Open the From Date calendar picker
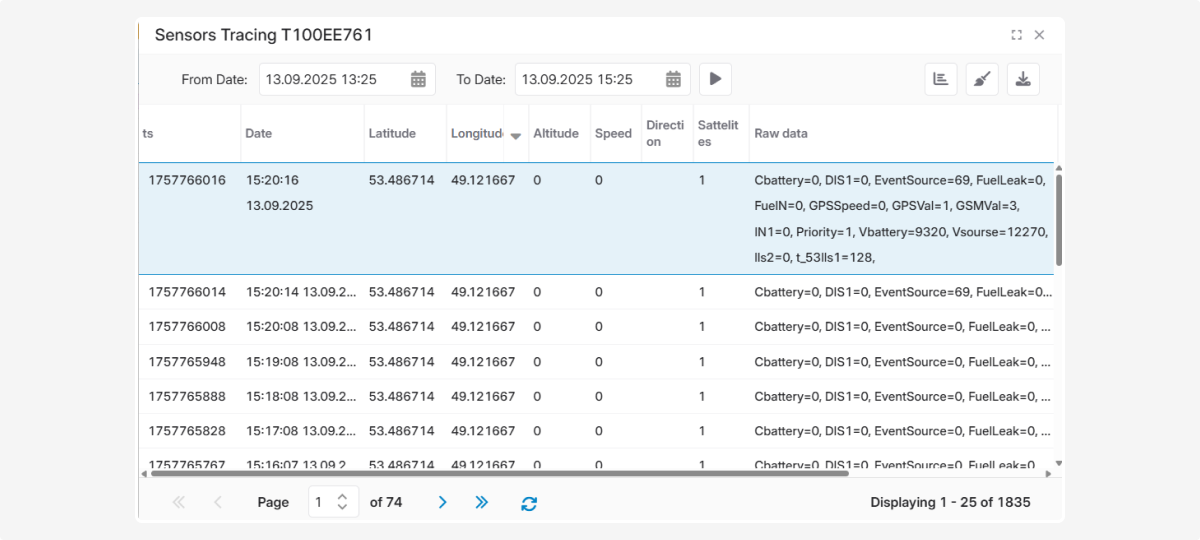This screenshot has width=1200, height=540. [x=419, y=79]
